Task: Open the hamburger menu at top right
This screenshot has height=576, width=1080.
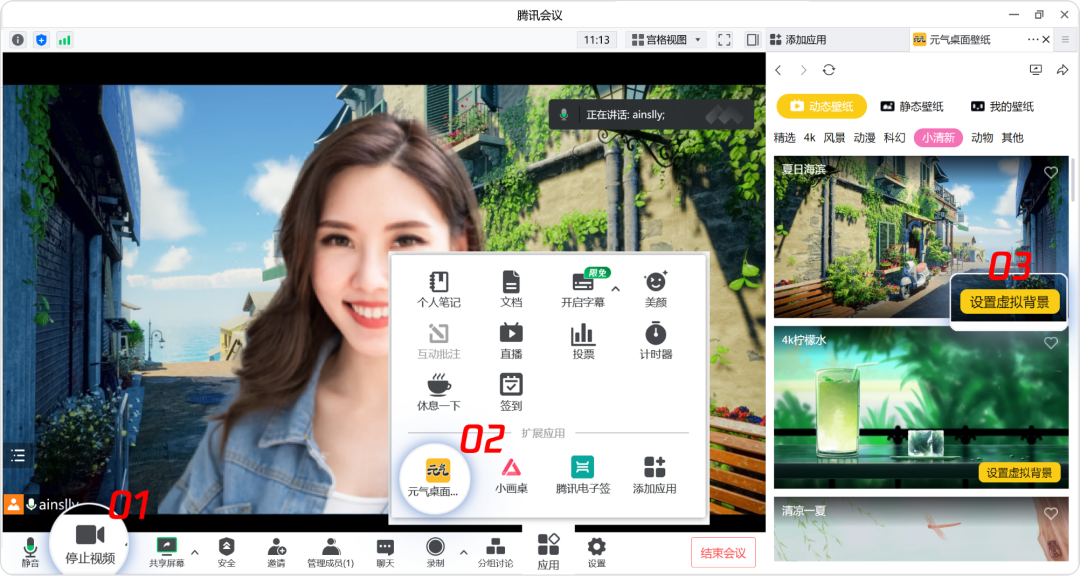Action: tap(1065, 39)
